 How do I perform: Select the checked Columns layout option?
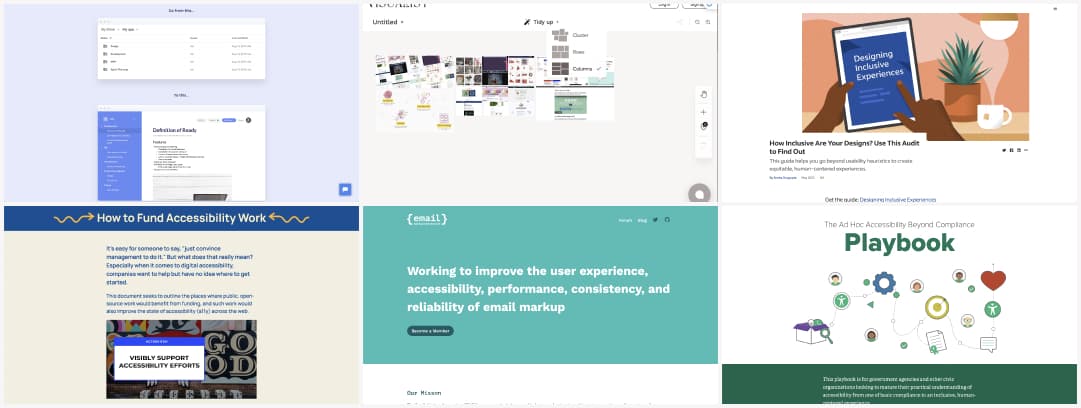[x=580, y=69]
